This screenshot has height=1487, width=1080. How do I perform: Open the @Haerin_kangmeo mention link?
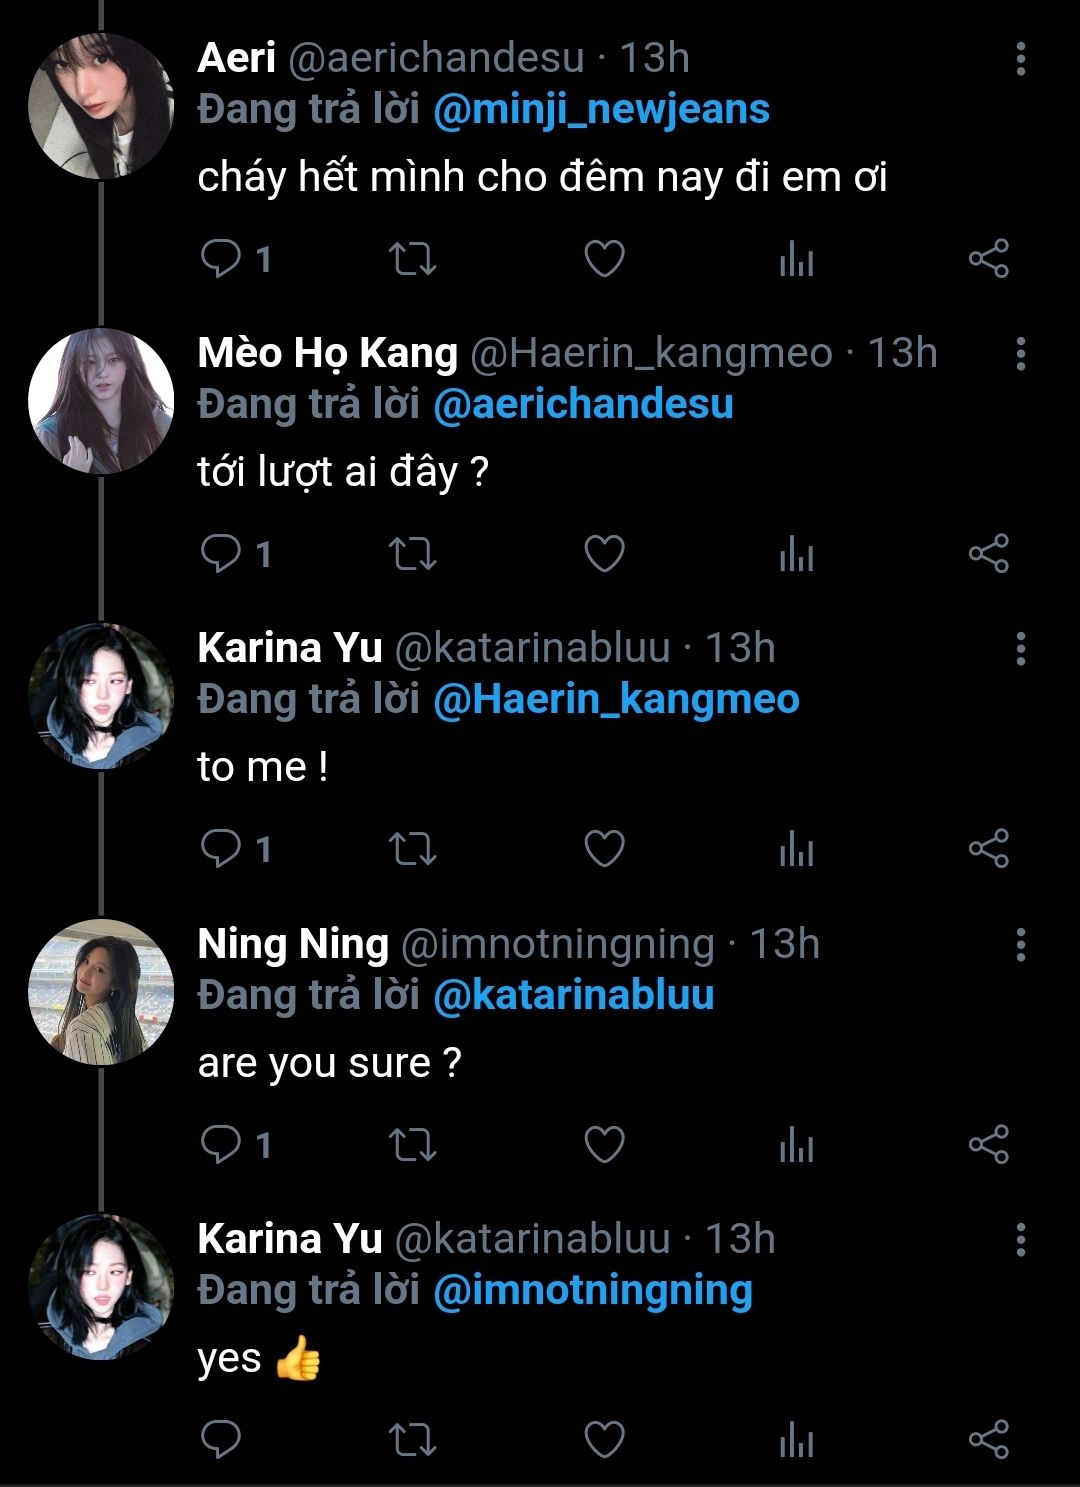pyautogui.click(x=616, y=700)
